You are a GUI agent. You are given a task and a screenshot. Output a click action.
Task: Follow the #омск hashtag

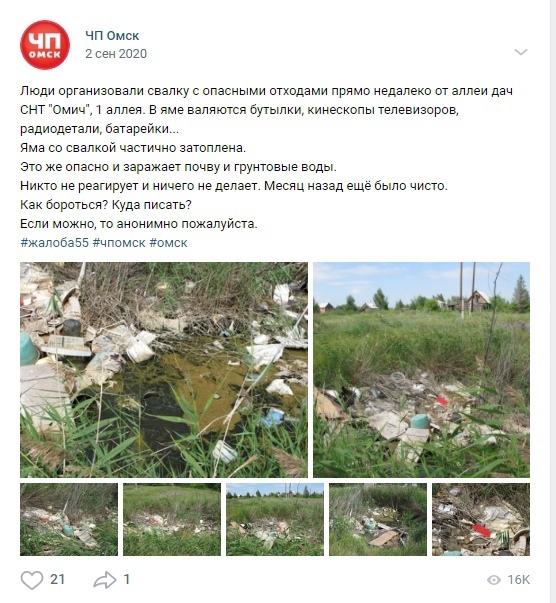pos(168,243)
